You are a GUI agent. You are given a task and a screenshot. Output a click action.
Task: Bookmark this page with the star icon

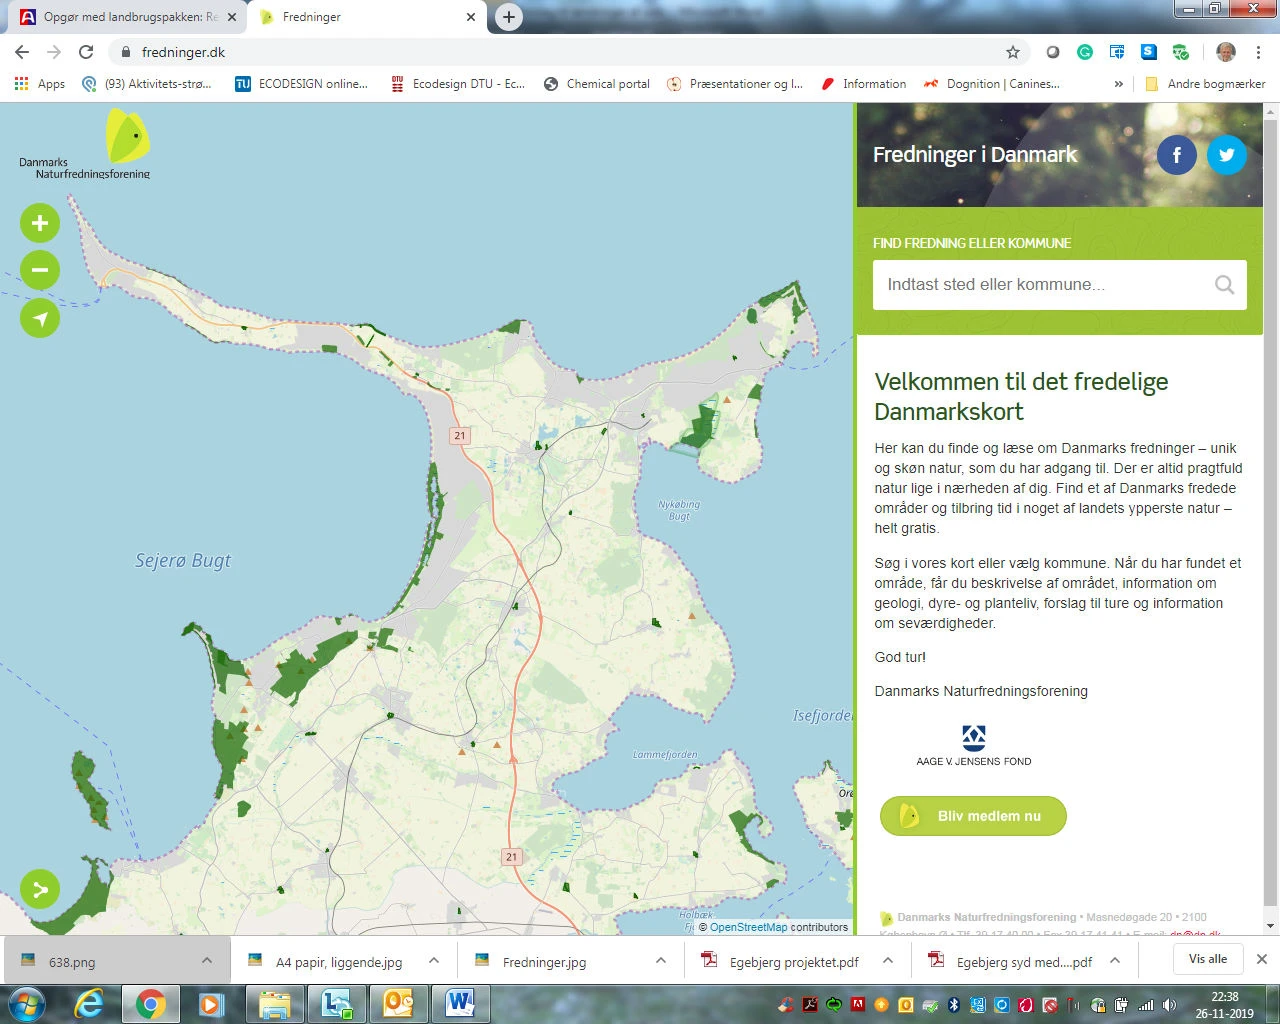[1013, 52]
